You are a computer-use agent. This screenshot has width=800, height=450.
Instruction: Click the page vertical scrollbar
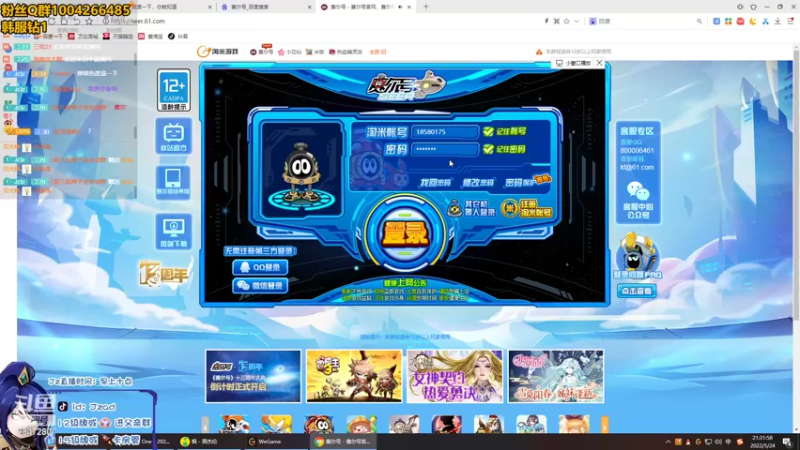[x=796, y=184]
